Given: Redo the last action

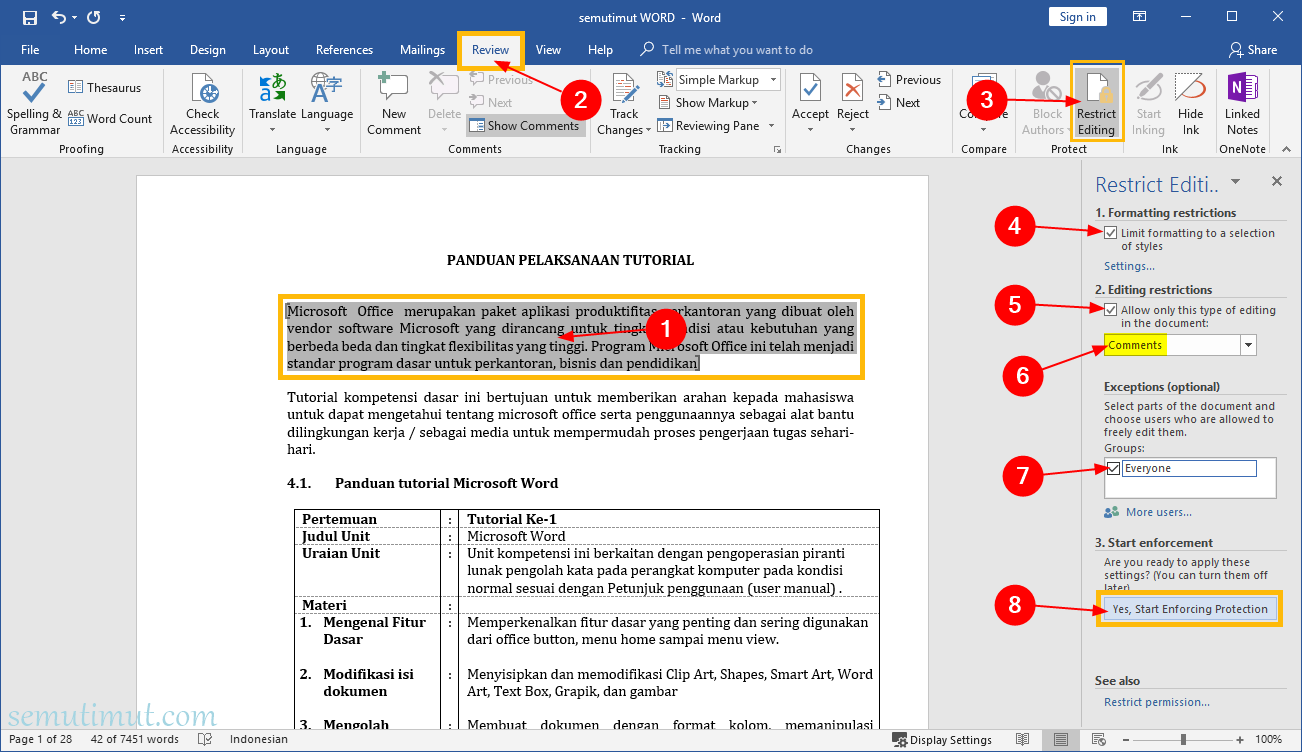Looking at the screenshot, I should tap(93, 17).
